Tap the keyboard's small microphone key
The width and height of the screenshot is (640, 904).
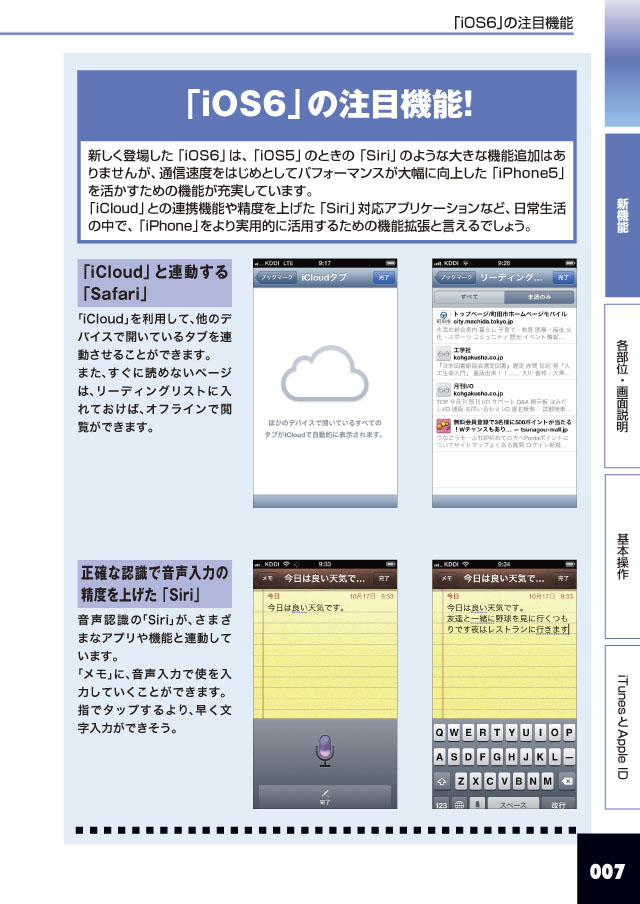click(477, 804)
